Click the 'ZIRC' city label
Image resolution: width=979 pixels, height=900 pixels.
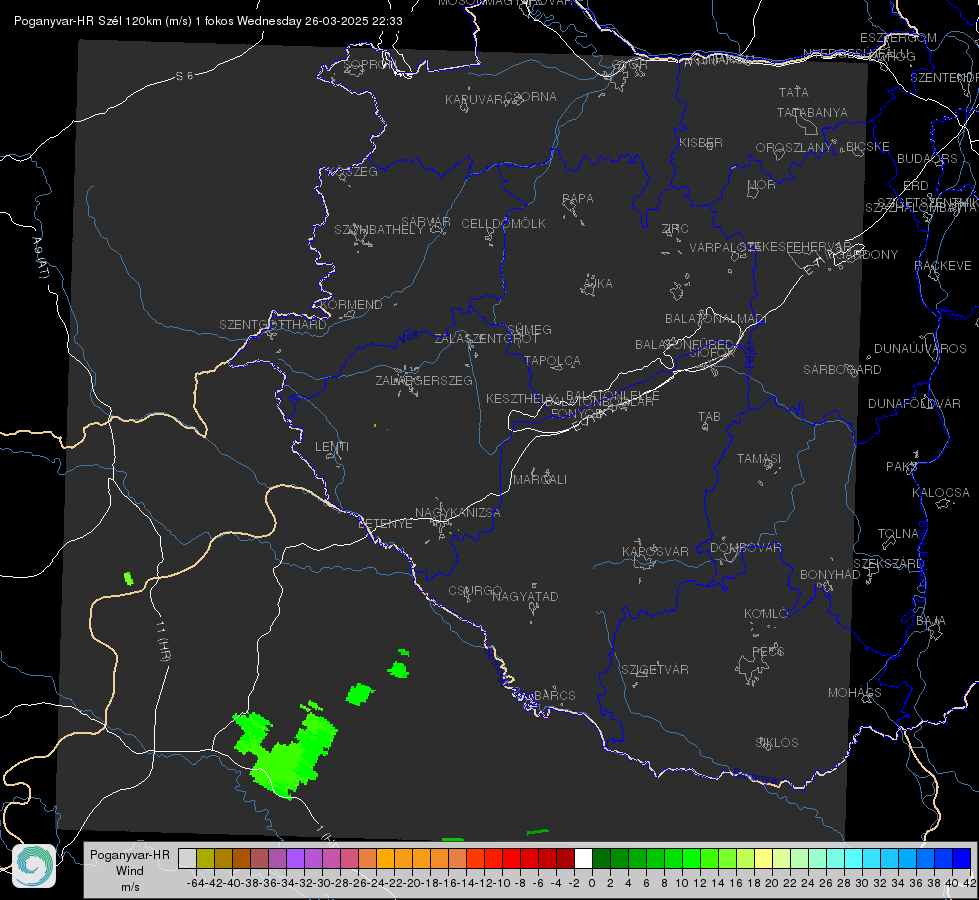pos(675,229)
